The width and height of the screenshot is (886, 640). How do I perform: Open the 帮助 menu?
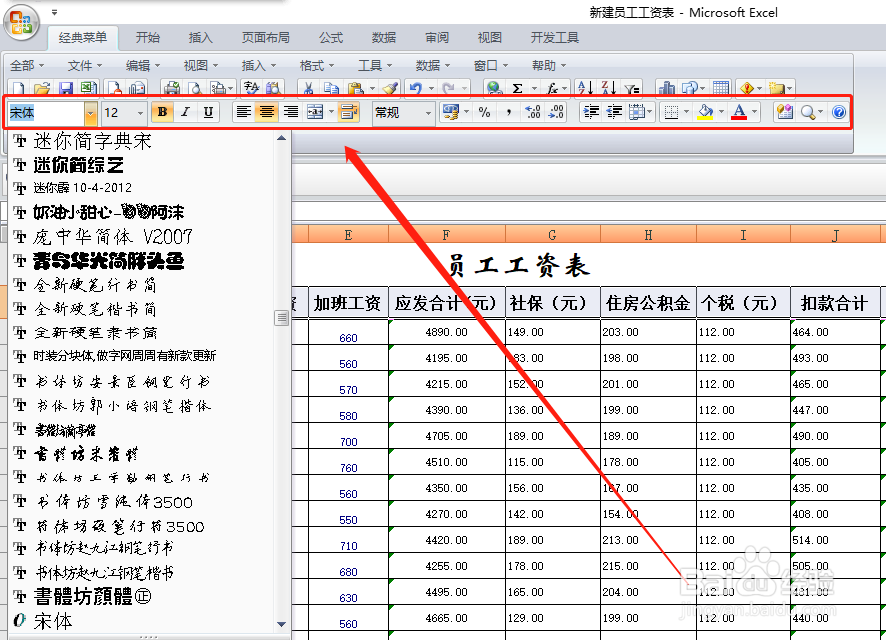[x=549, y=66]
